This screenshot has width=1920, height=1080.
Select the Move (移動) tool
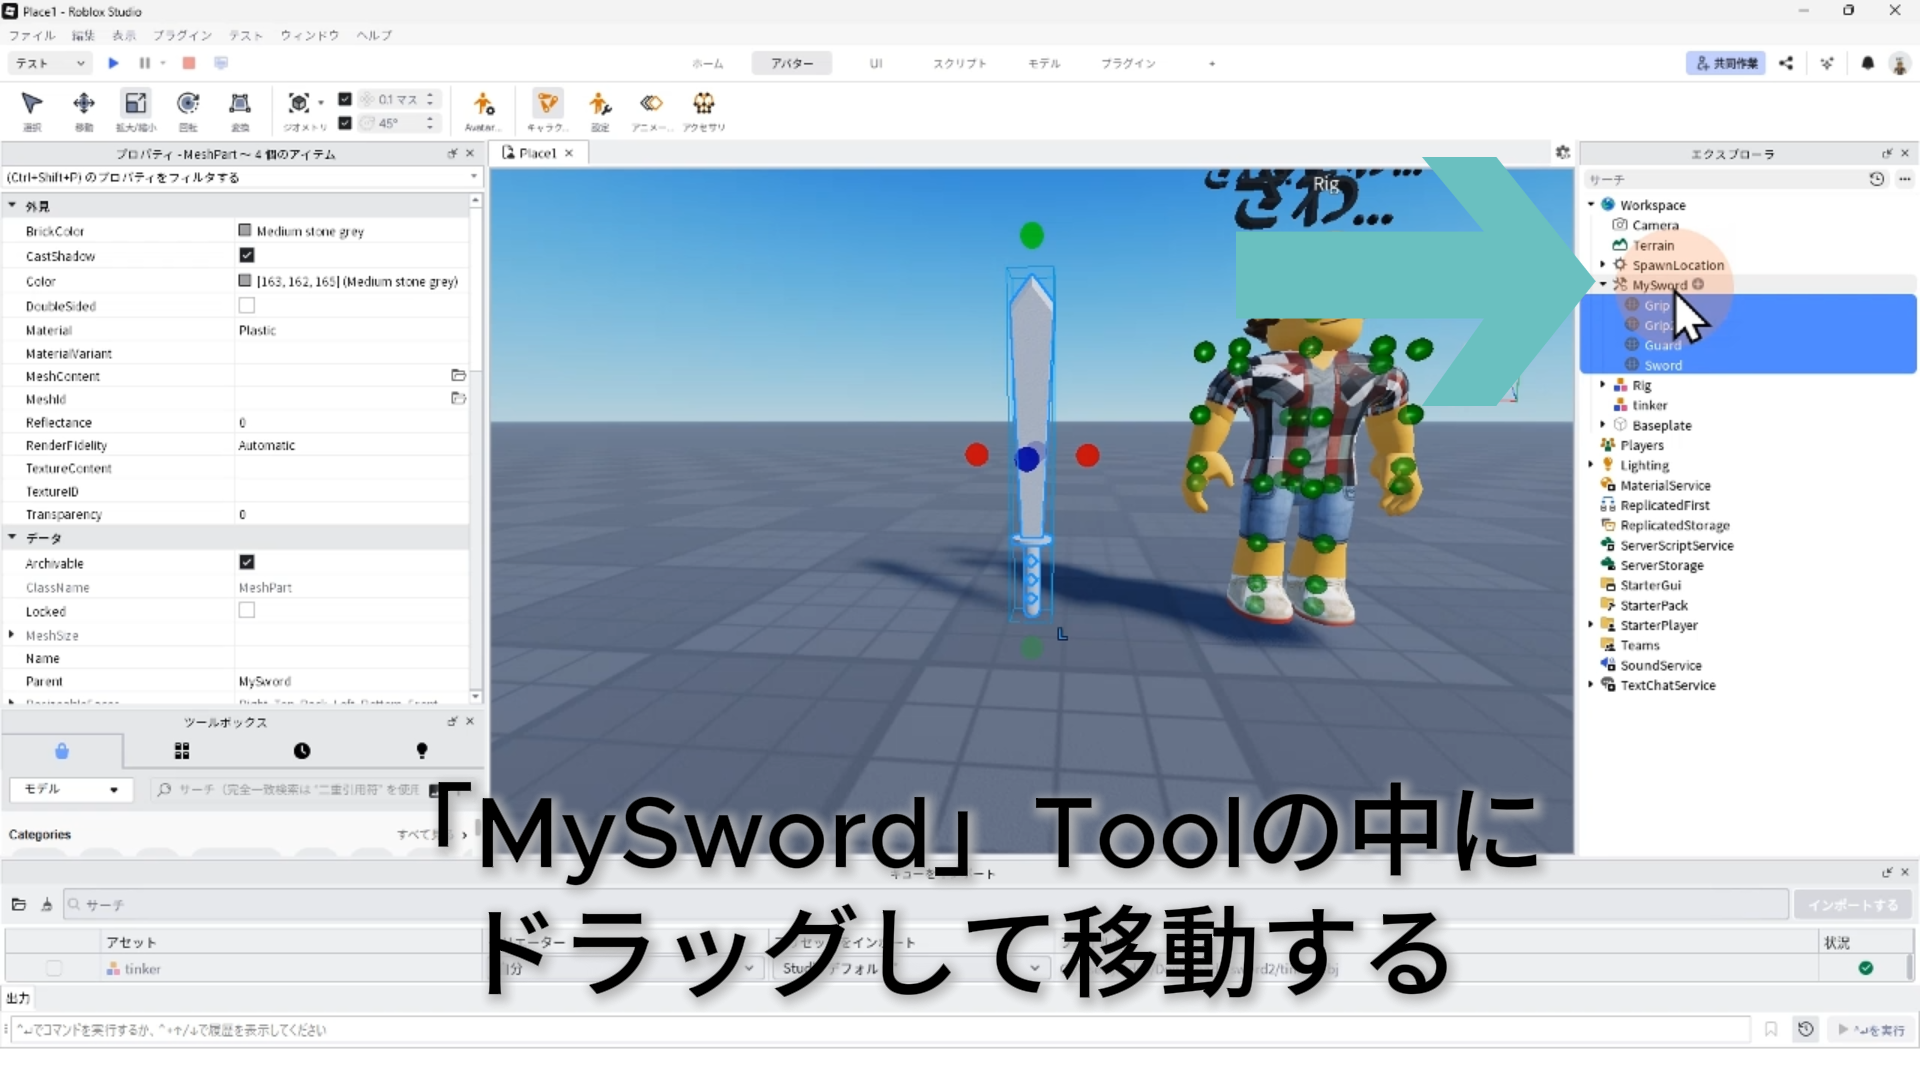point(84,104)
